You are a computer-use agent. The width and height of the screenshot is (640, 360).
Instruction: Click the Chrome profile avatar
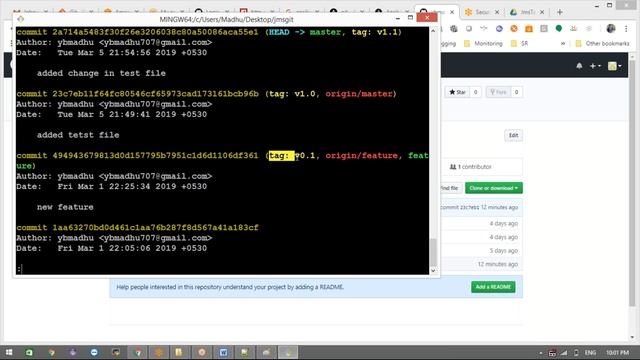pyautogui.click(x=611, y=28)
